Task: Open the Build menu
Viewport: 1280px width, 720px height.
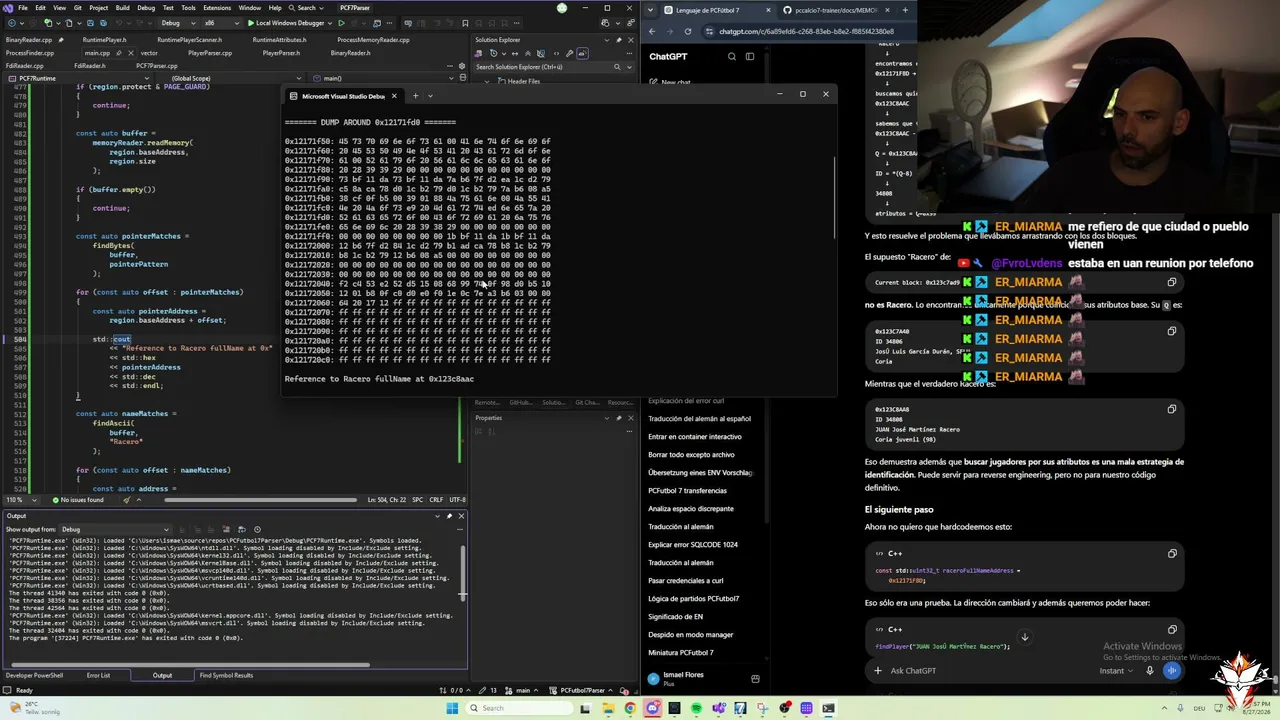Action: click(122, 8)
